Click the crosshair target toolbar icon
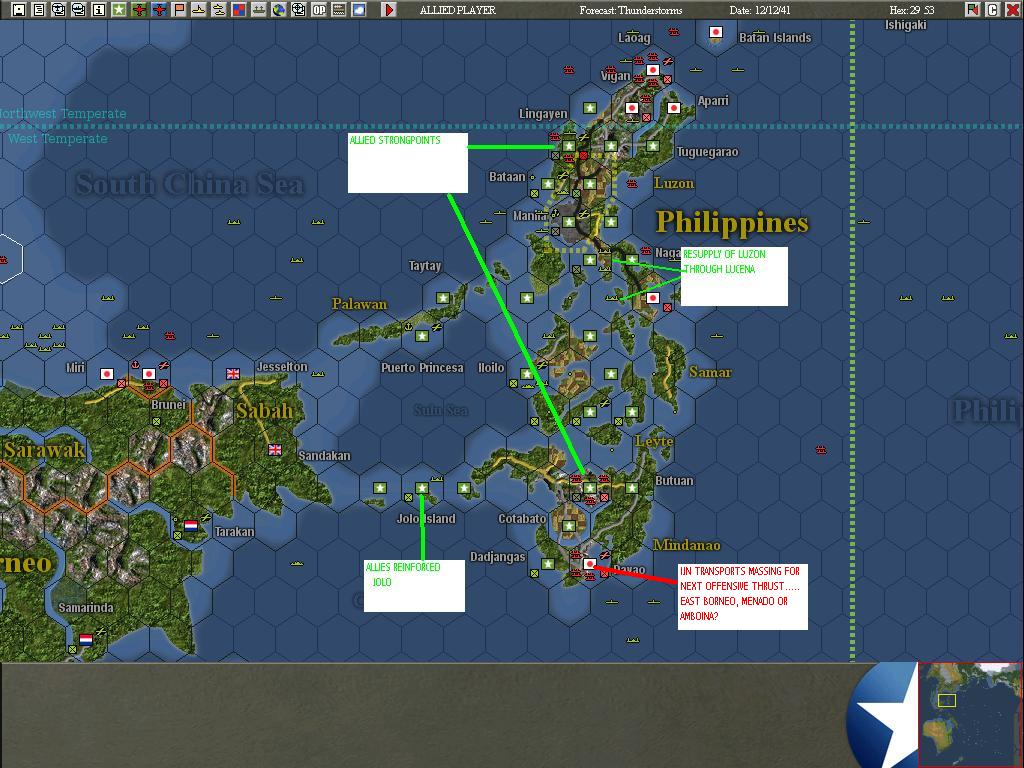The image size is (1024, 768). (298, 10)
